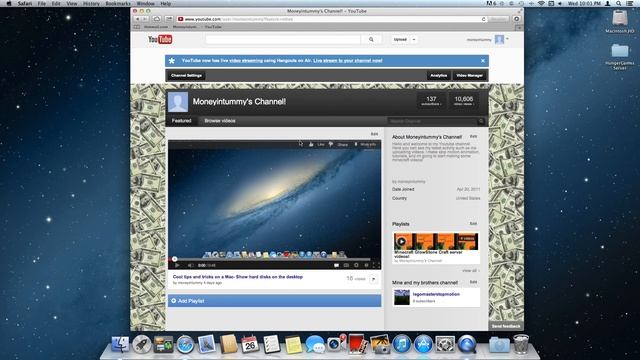The width and height of the screenshot is (640, 360).
Task: Open the Cool tips and tricks video title
Action: 238,277
